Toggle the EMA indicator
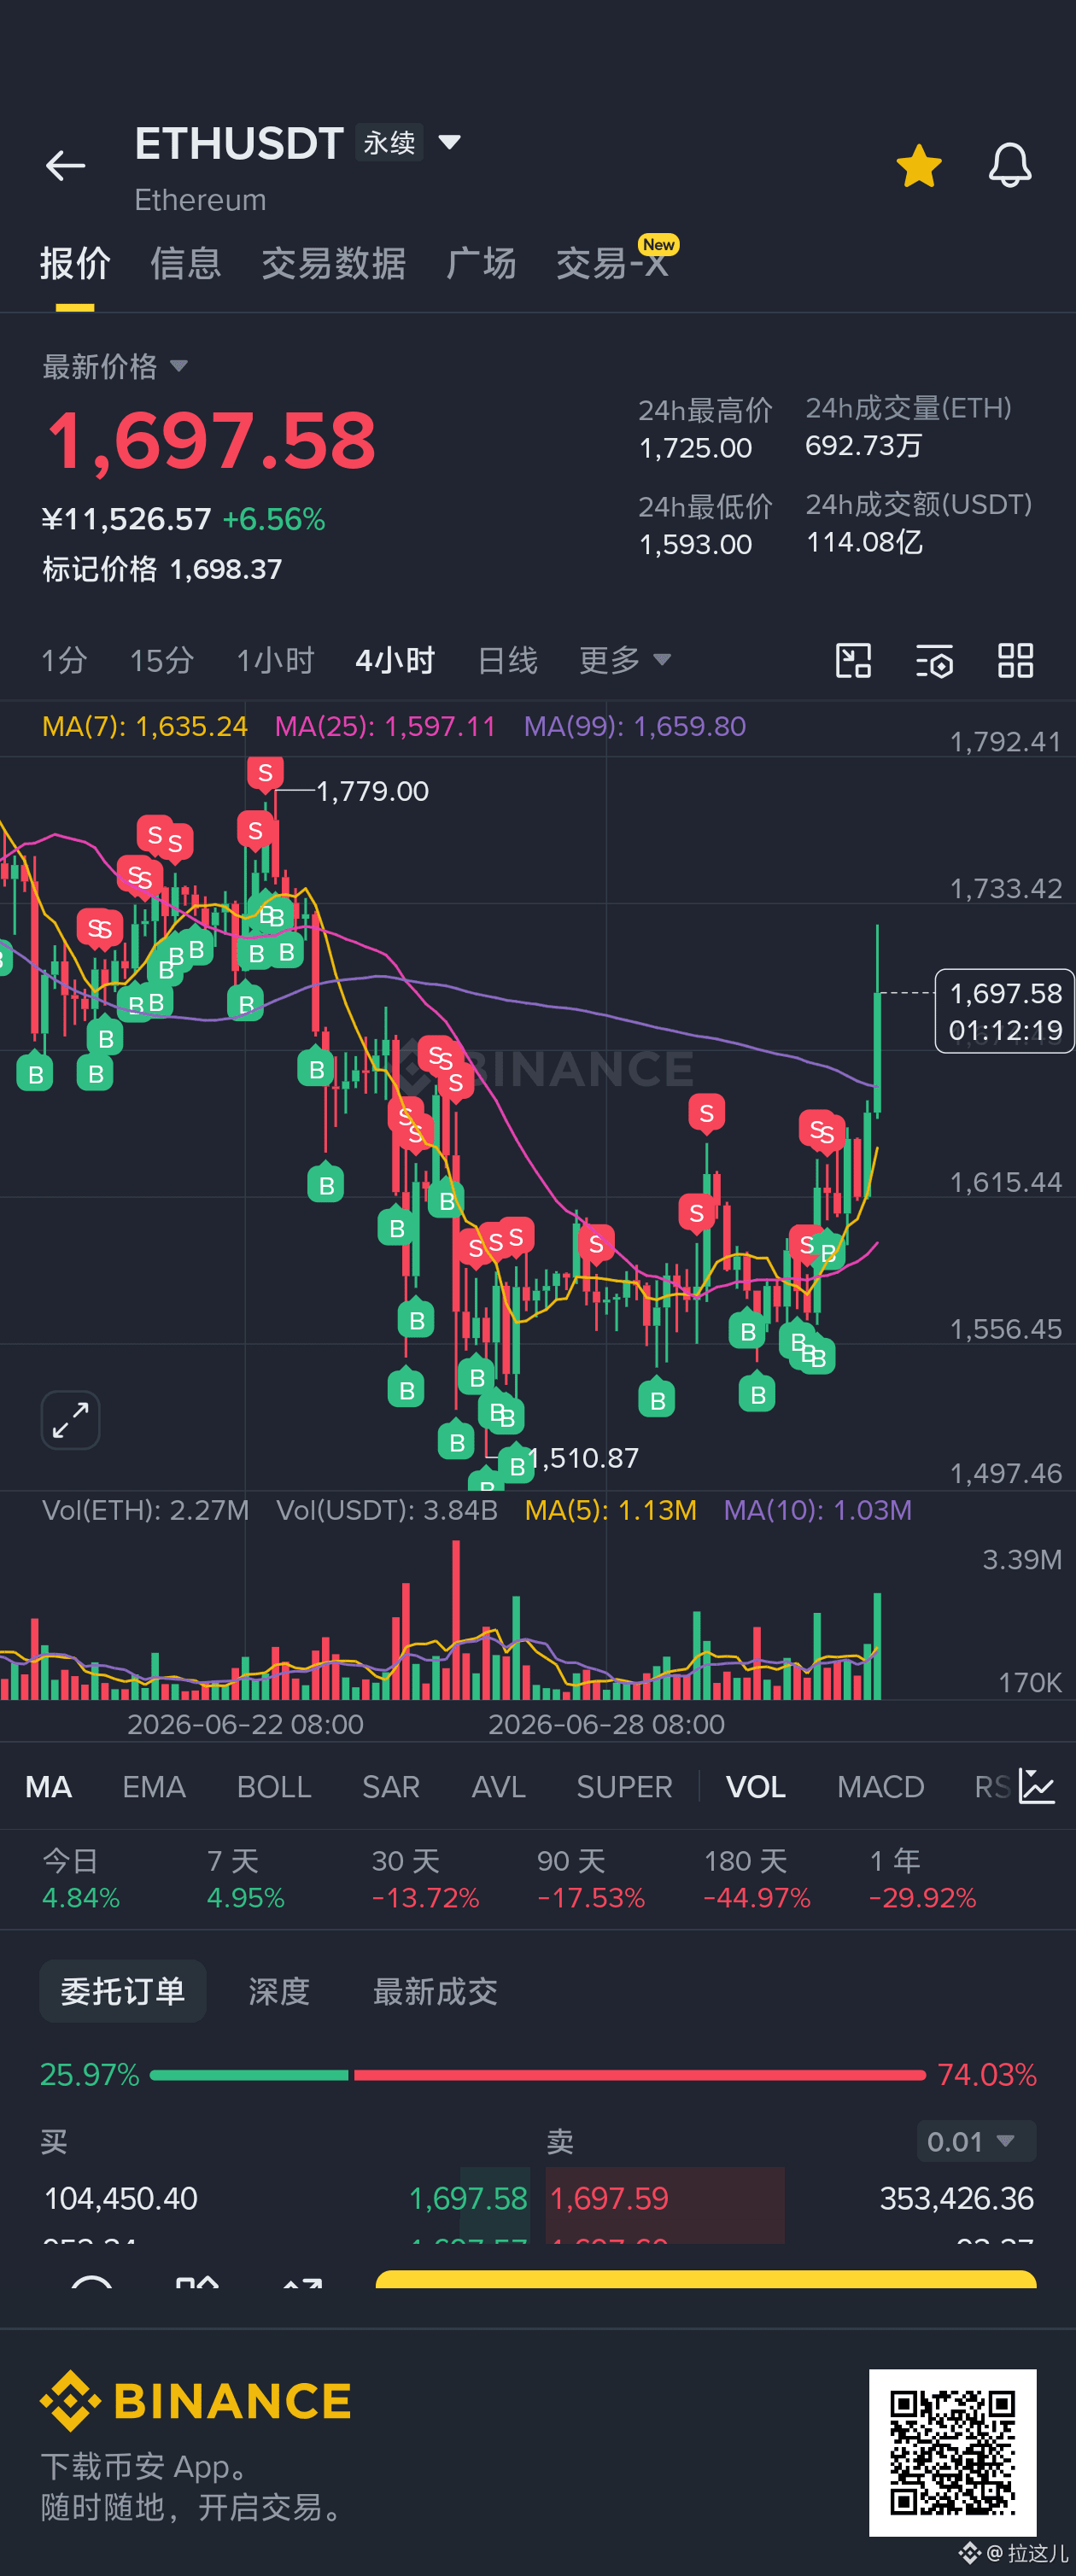 point(154,1786)
